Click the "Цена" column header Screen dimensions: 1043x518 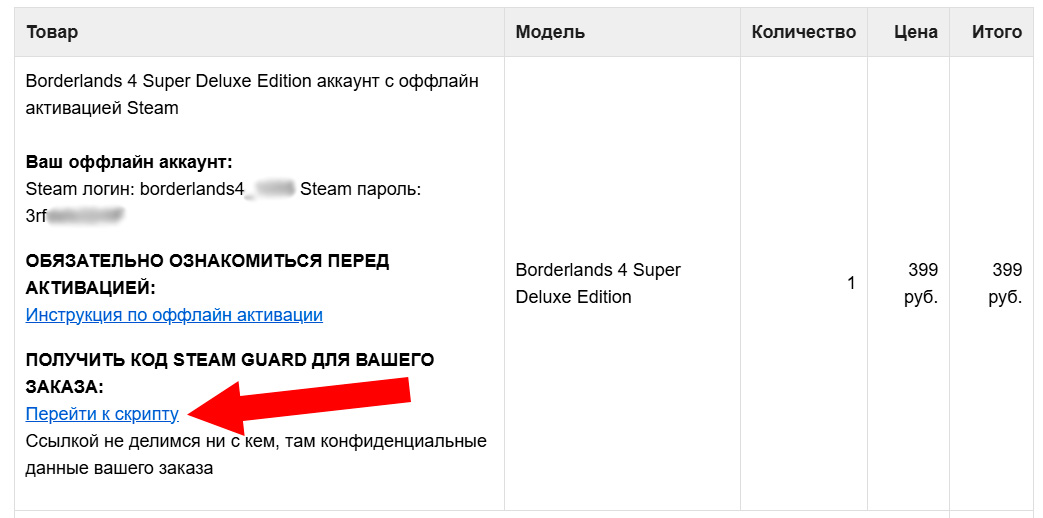pyautogui.click(x=916, y=32)
